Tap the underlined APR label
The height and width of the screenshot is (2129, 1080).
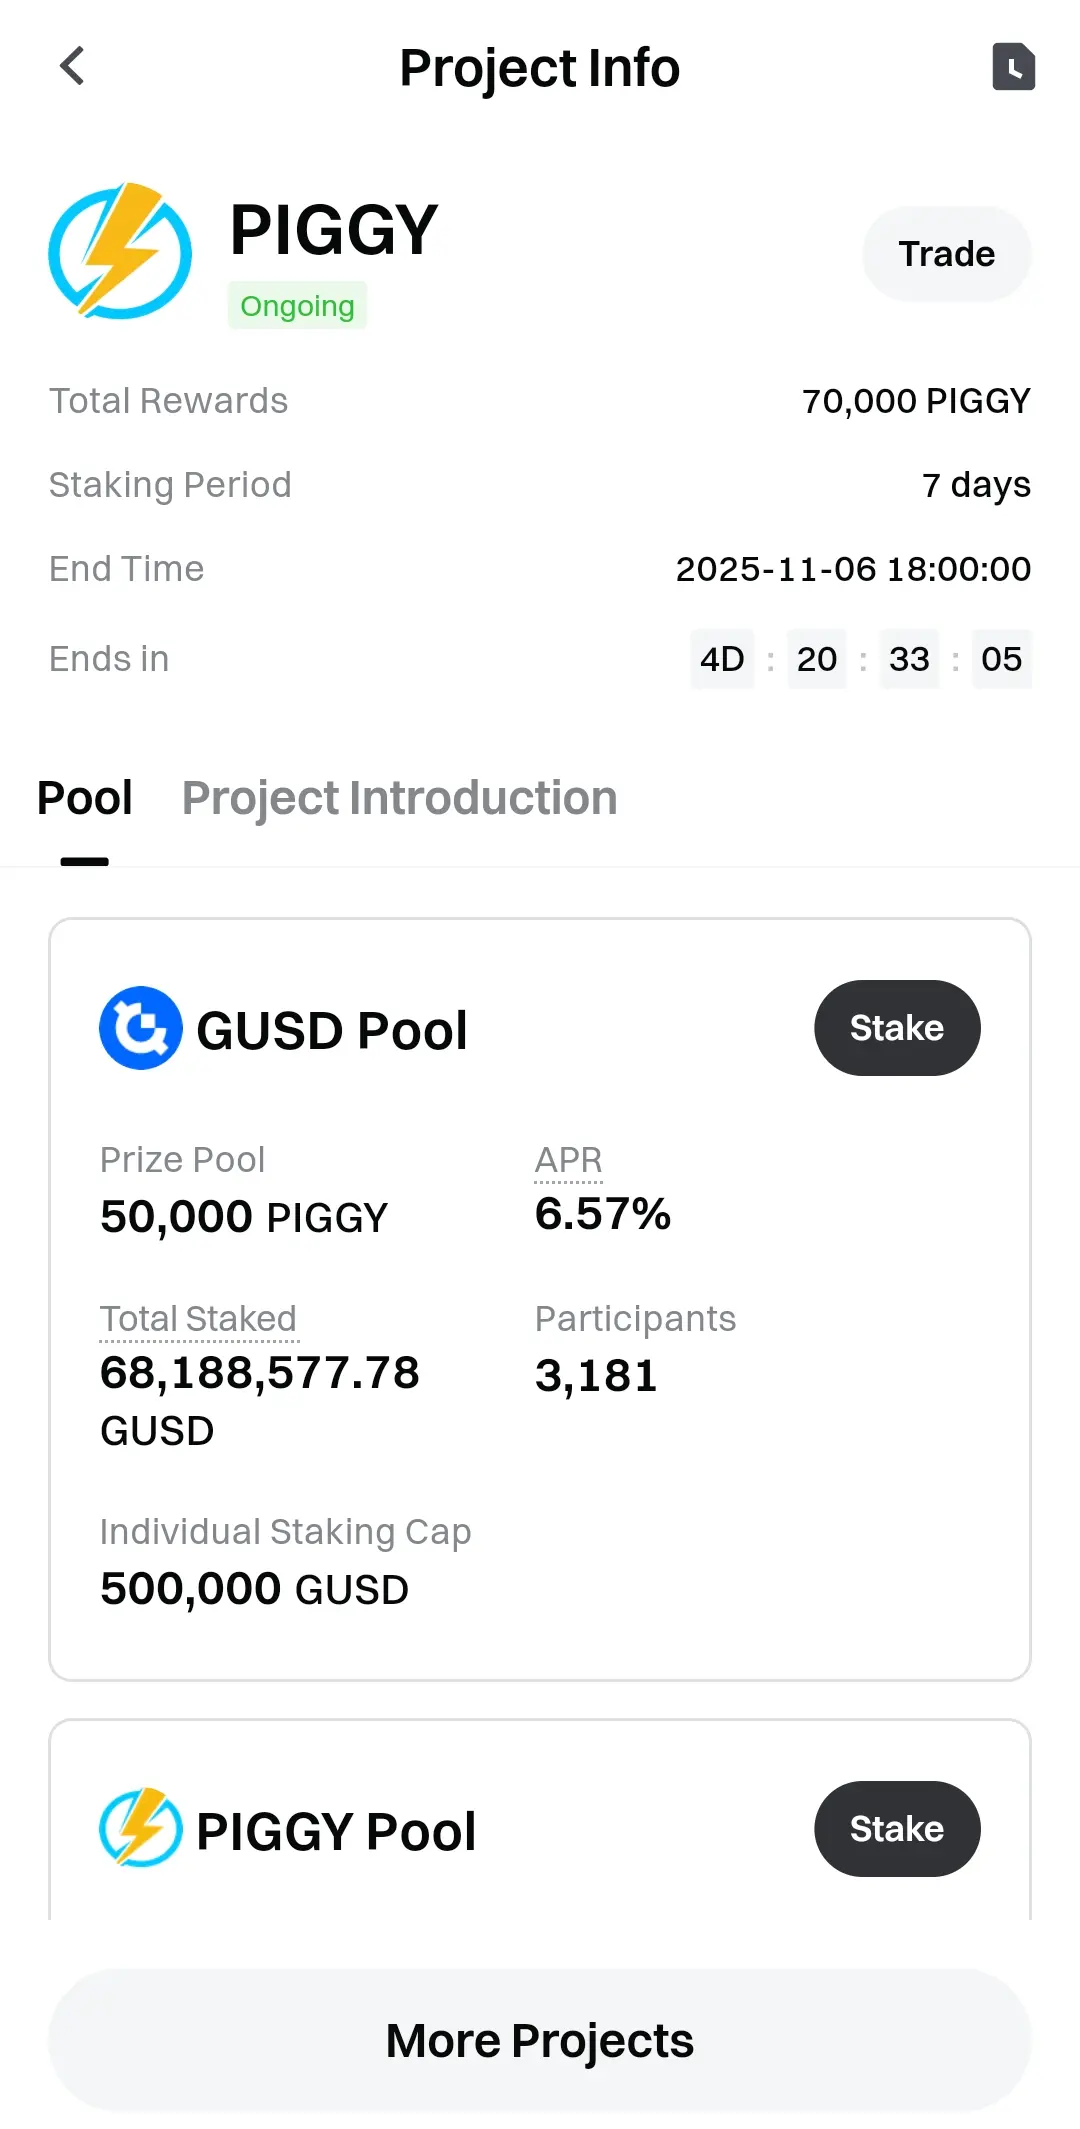click(568, 1160)
